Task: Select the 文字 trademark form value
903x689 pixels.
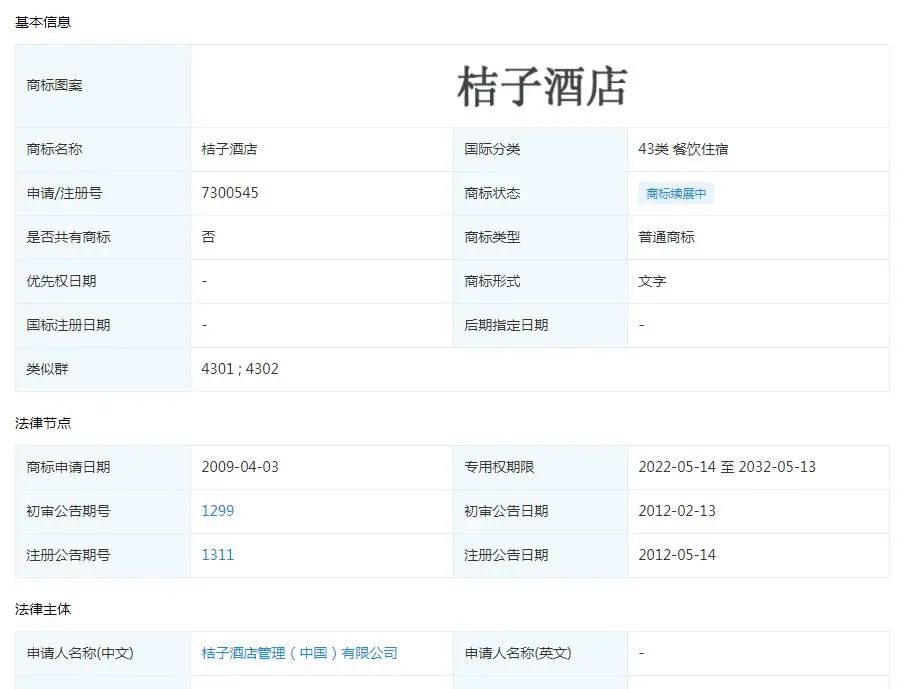Action: (x=652, y=281)
